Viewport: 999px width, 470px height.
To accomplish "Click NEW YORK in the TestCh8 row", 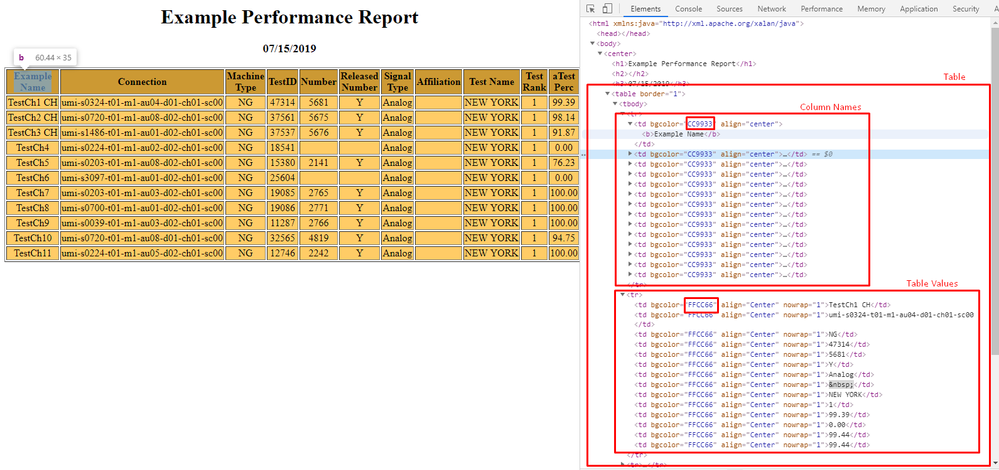I will 492,208.
